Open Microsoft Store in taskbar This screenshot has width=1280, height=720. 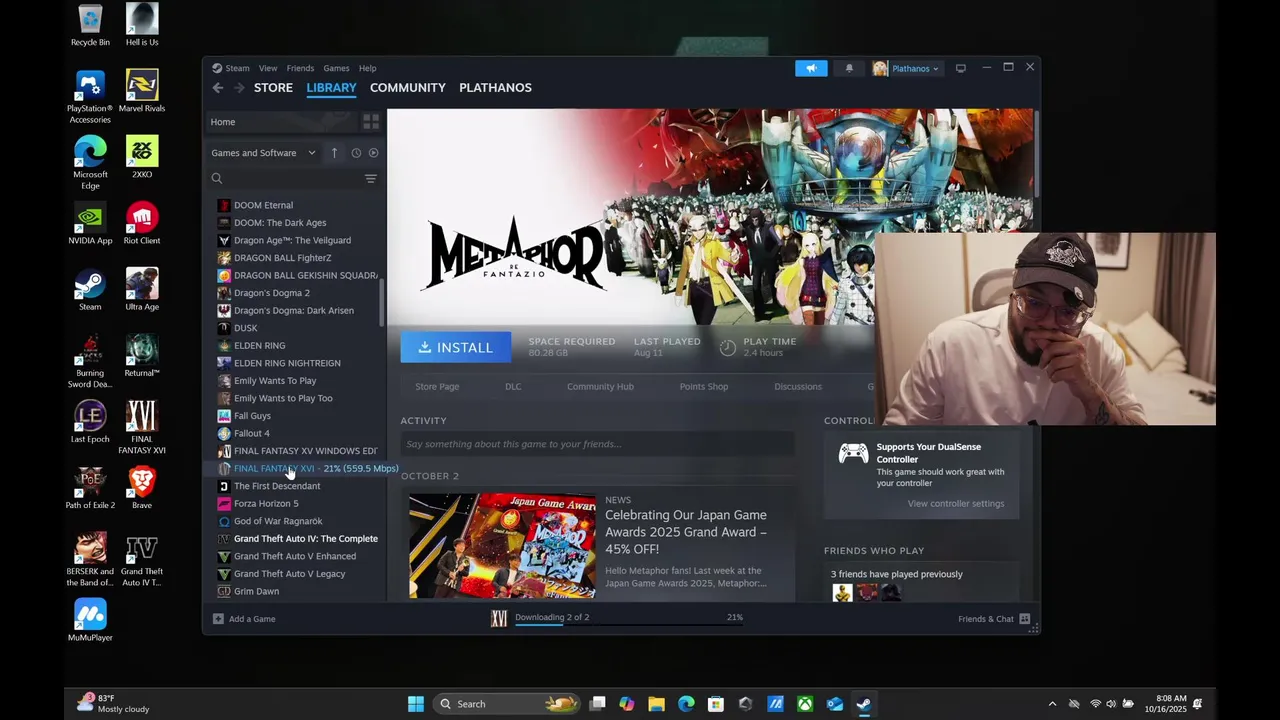716,704
